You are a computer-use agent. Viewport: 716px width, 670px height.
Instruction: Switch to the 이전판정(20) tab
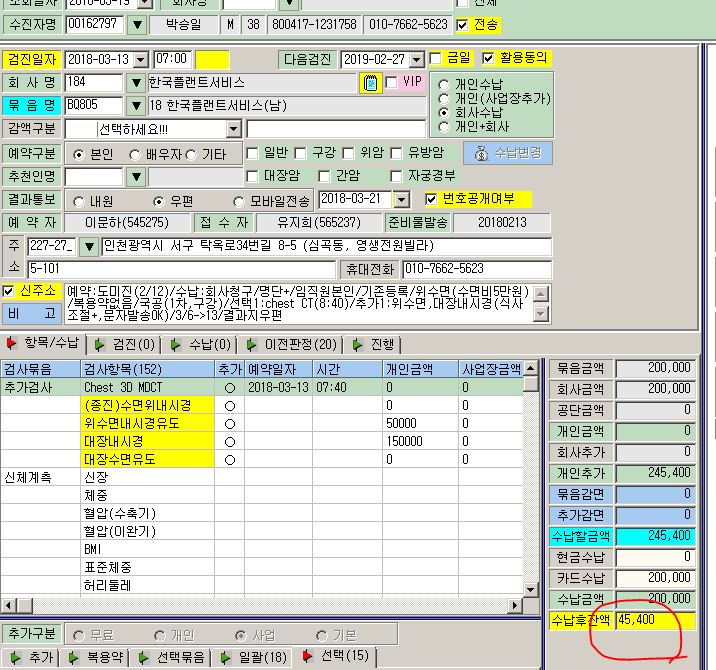click(291, 344)
